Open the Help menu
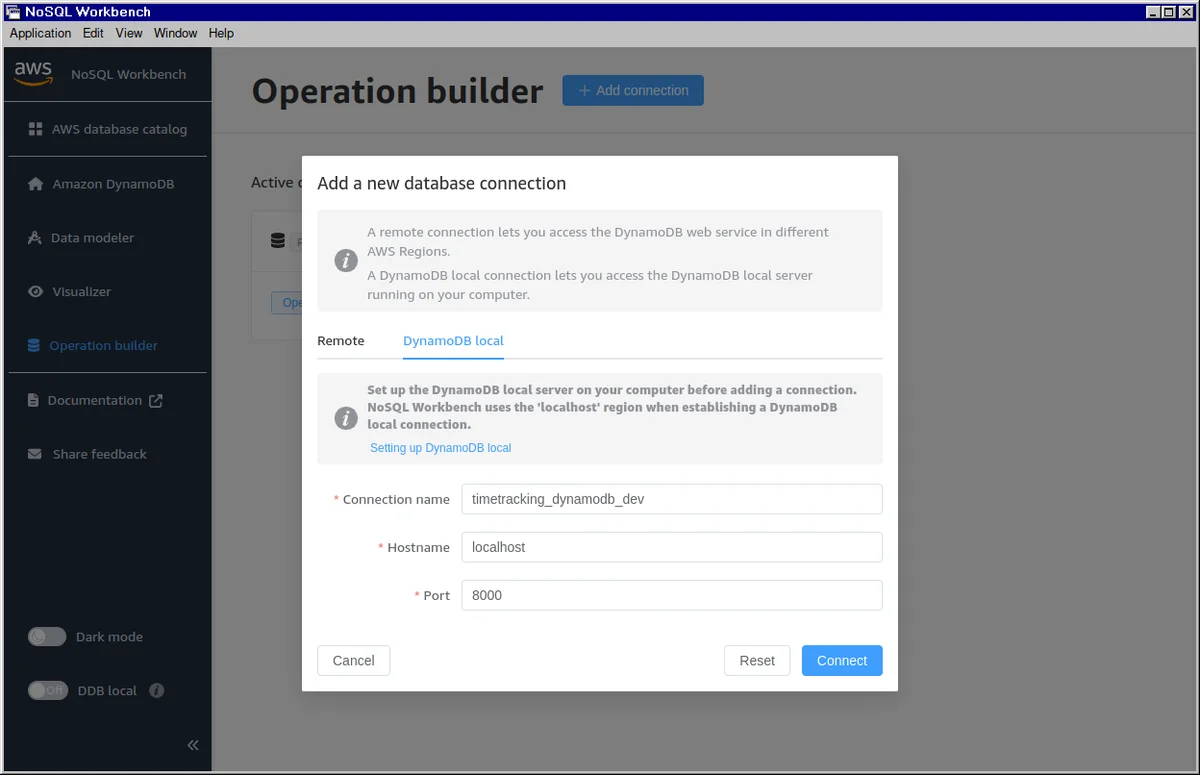 221,33
